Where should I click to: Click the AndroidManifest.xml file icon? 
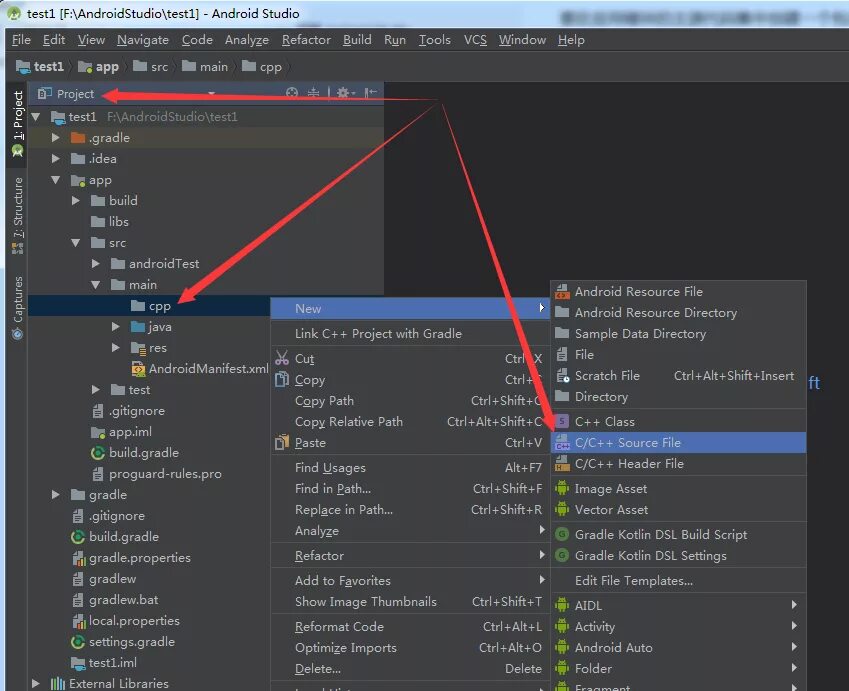click(138, 369)
